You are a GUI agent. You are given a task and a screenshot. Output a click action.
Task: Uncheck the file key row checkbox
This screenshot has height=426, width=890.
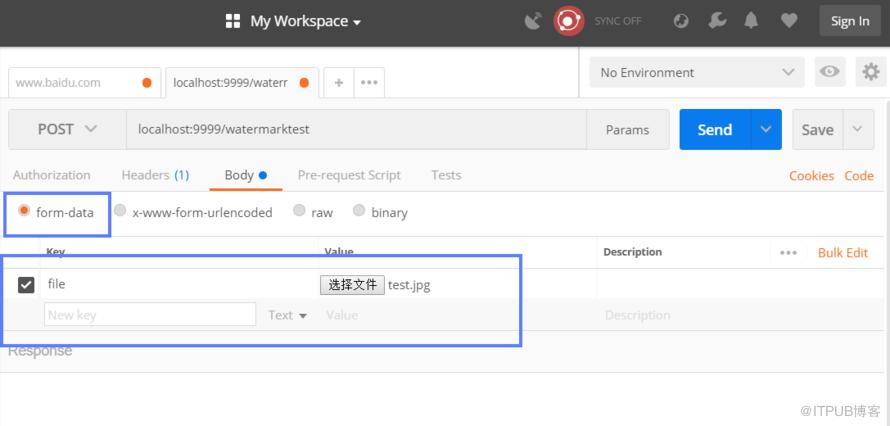tap(26, 285)
